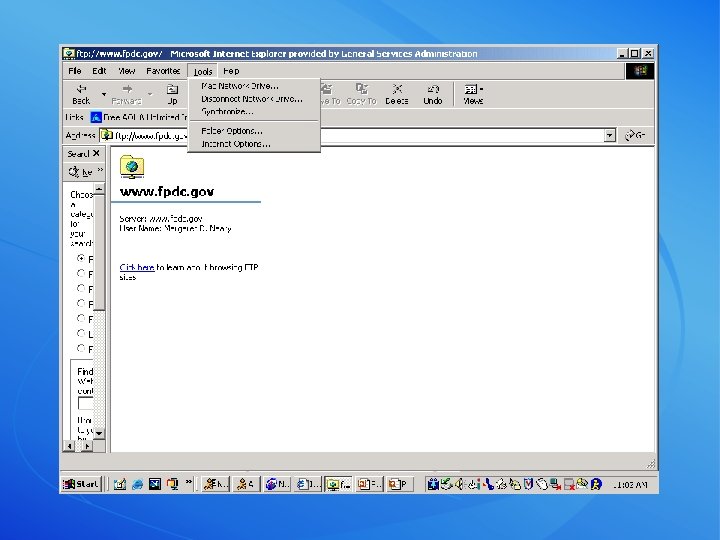Switch to the first taskbar window button

tap(215, 484)
